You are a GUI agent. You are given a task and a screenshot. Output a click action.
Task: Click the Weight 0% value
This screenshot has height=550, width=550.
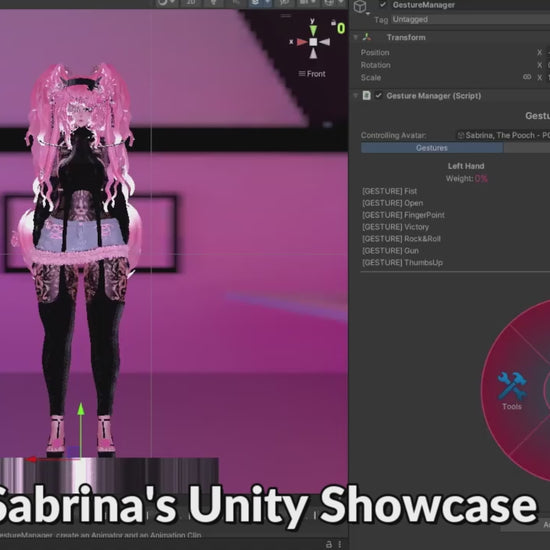(481, 179)
